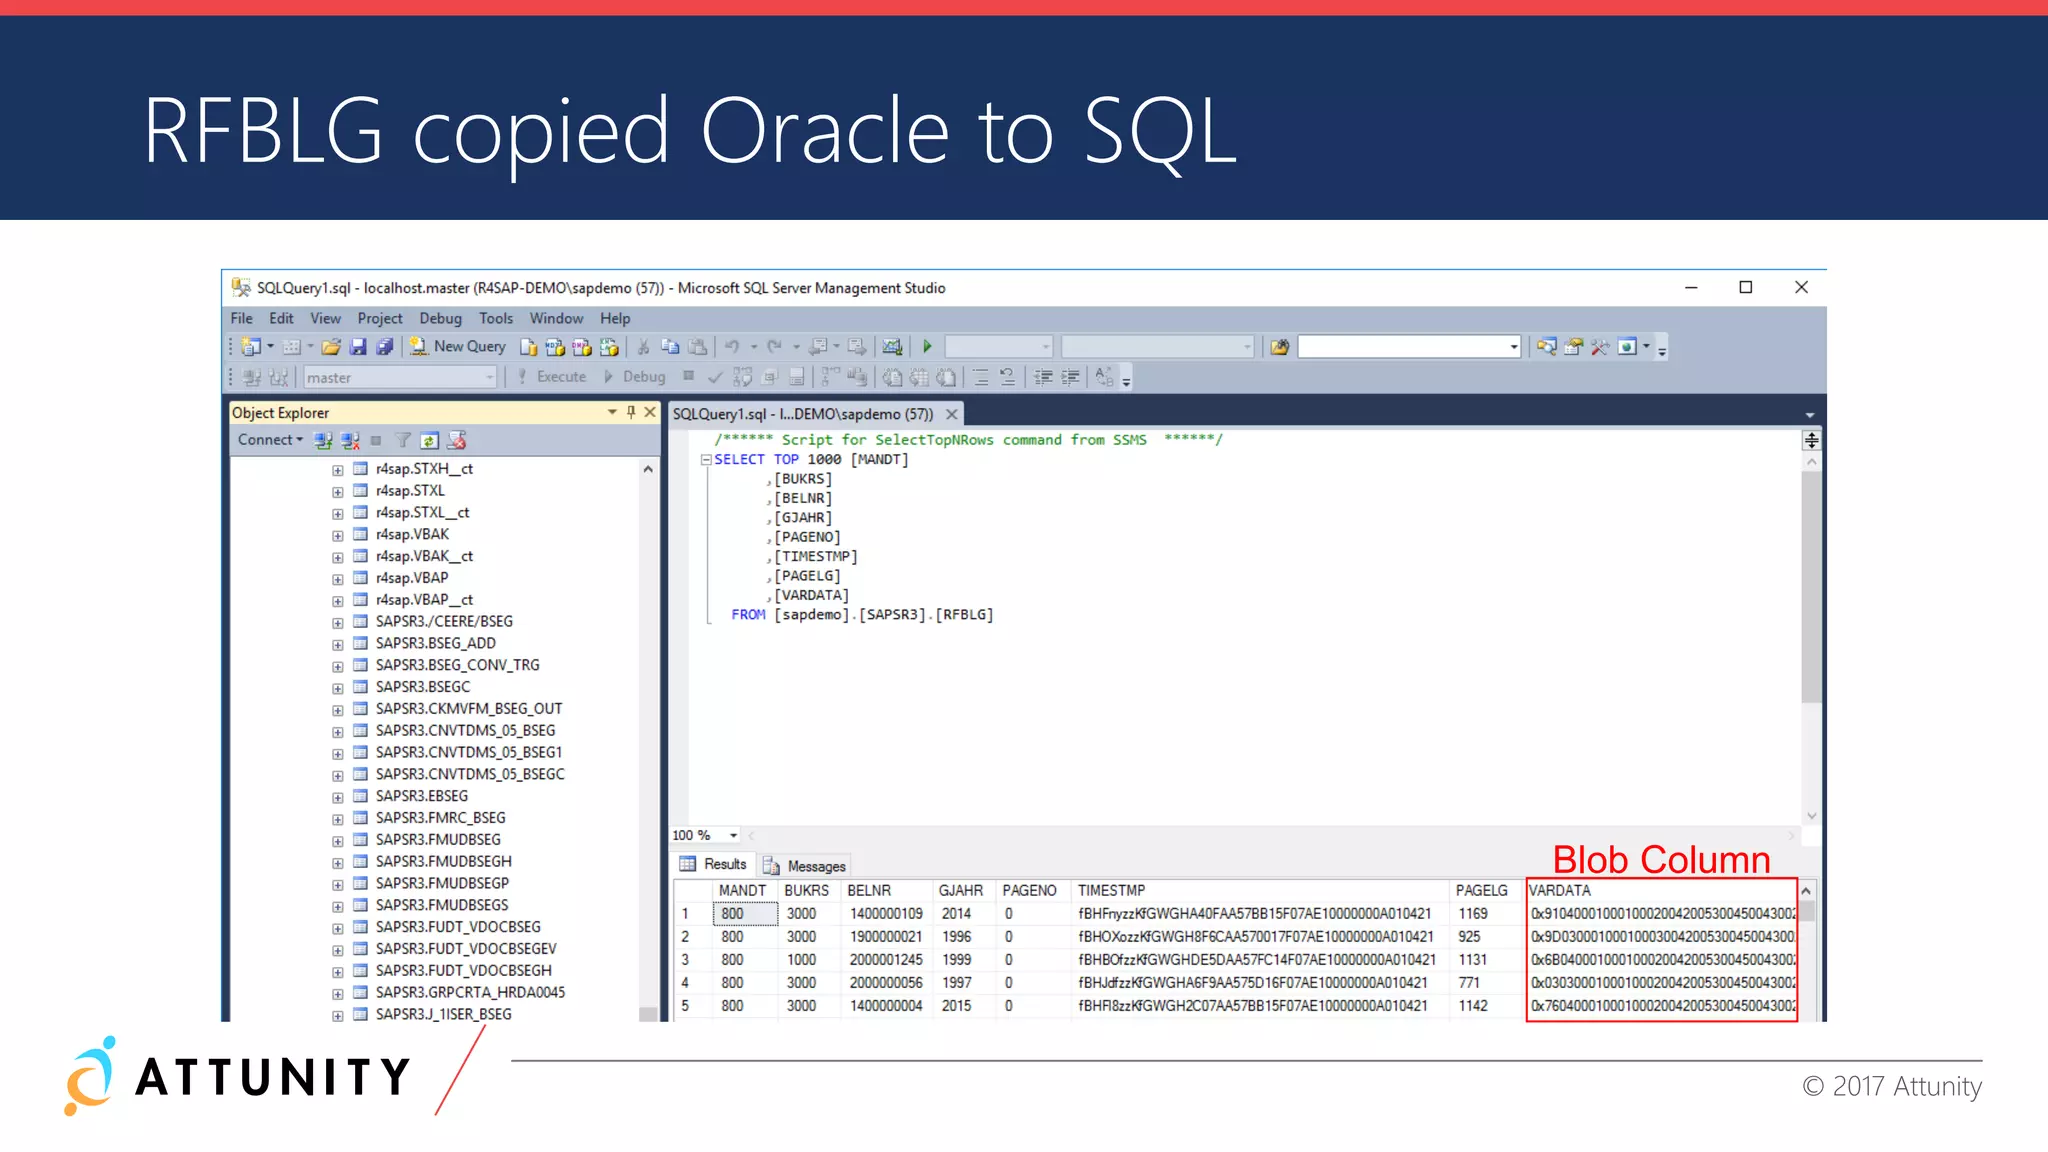This screenshot has height=1152, width=2048.
Task: Click the green Start play icon
Action: tap(927, 347)
